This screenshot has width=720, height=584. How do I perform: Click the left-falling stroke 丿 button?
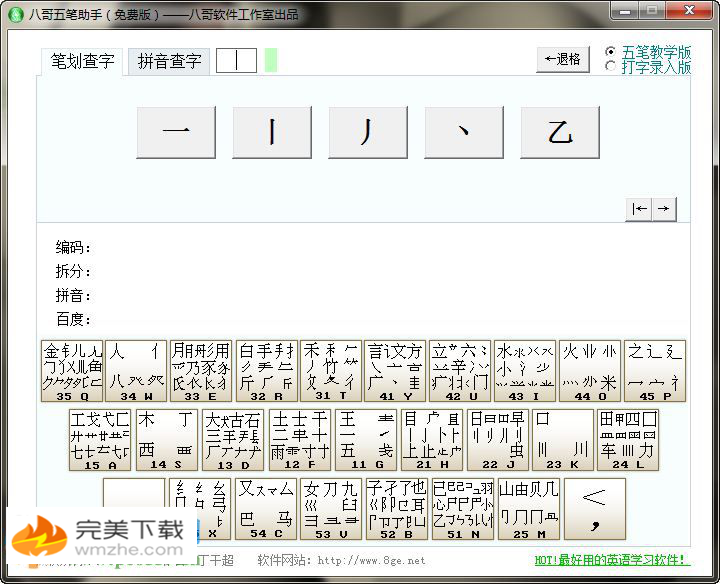click(368, 133)
